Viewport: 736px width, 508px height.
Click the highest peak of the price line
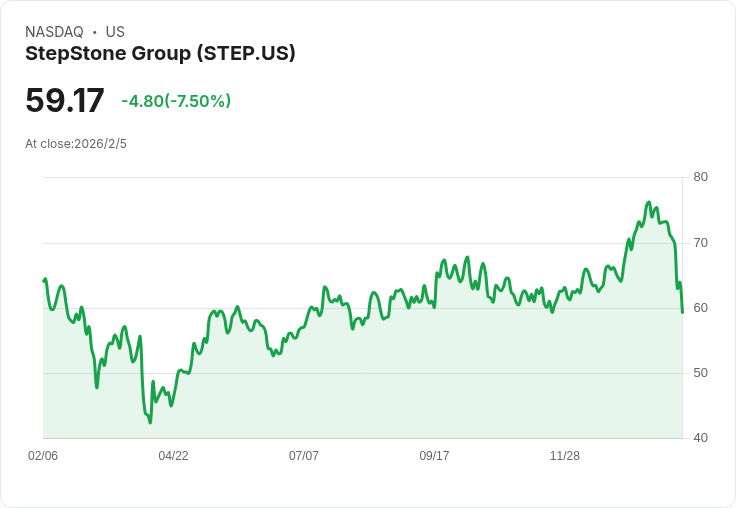tap(649, 202)
